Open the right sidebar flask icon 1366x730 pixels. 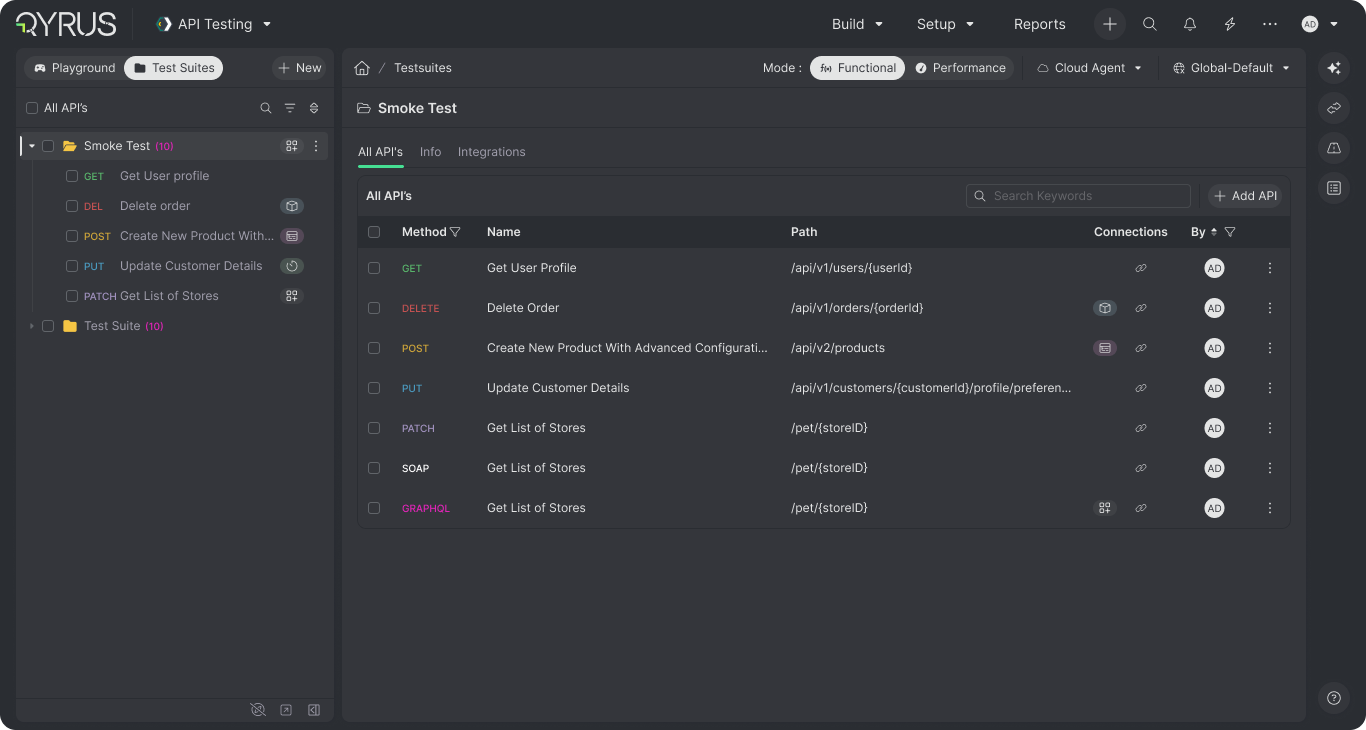(x=1334, y=148)
